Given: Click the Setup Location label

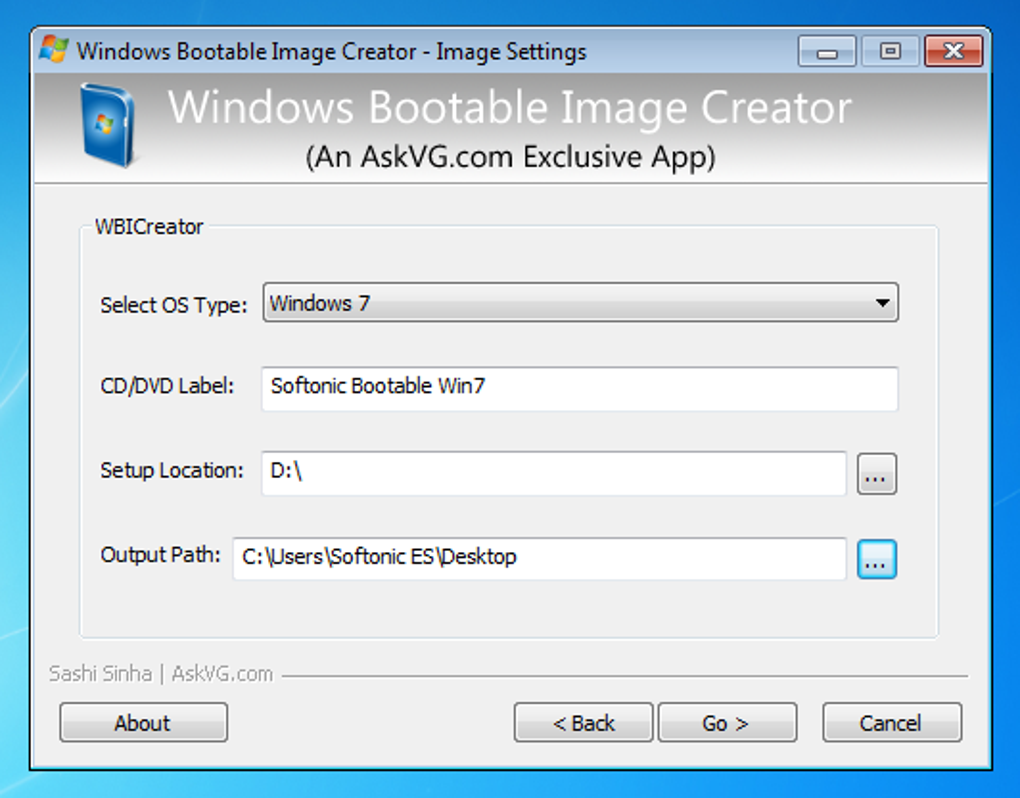Looking at the screenshot, I should tap(172, 470).
